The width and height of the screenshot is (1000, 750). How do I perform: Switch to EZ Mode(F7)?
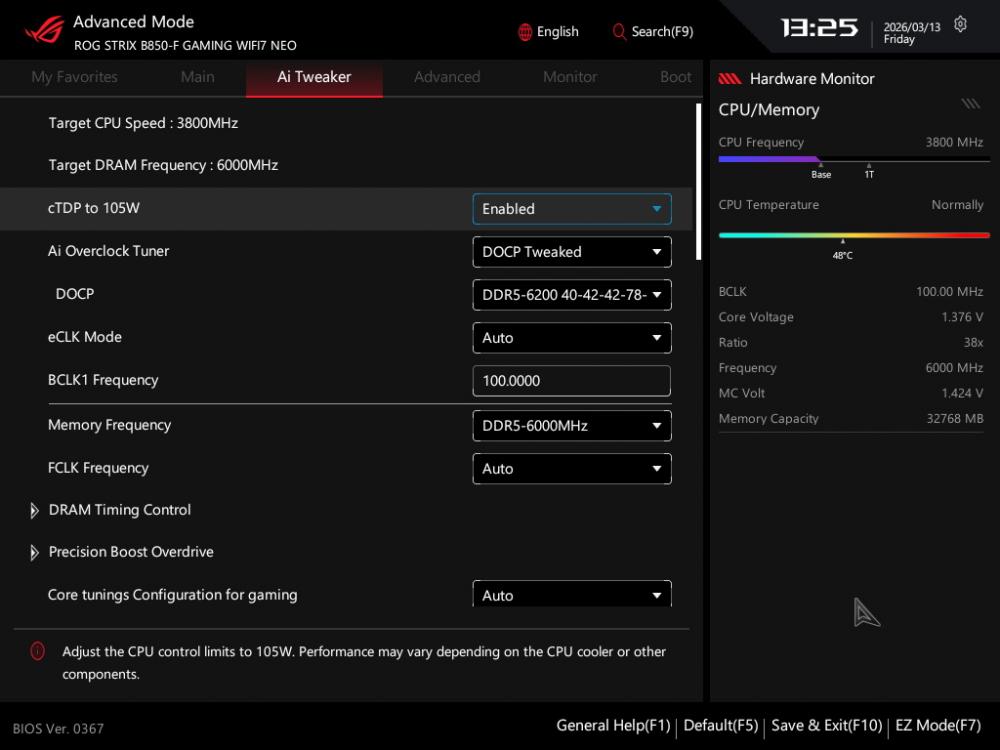click(x=938, y=725)
